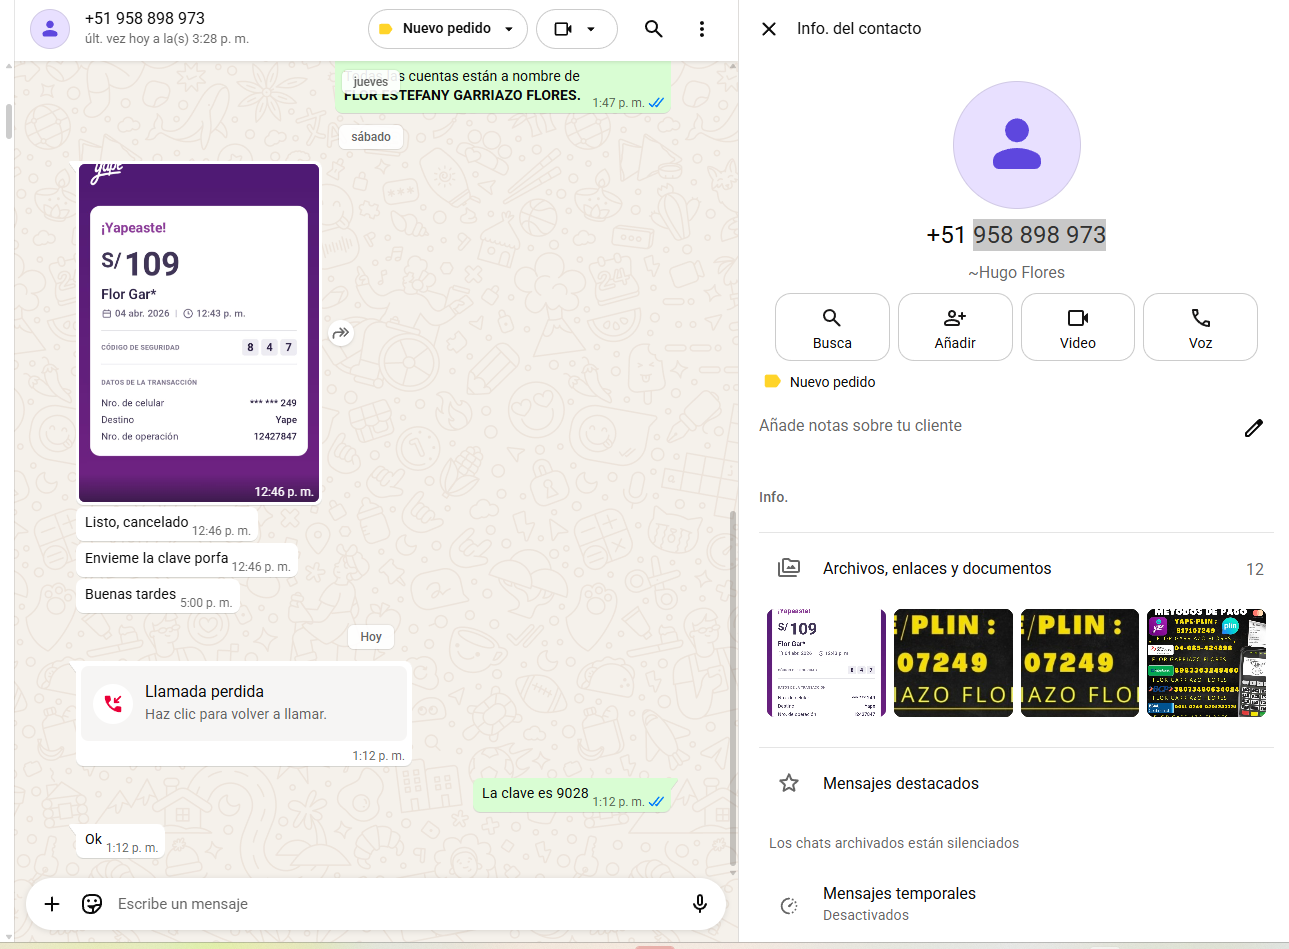Edit customer notes with pencil icon

pyautogui.click(x=1253, y=428)
